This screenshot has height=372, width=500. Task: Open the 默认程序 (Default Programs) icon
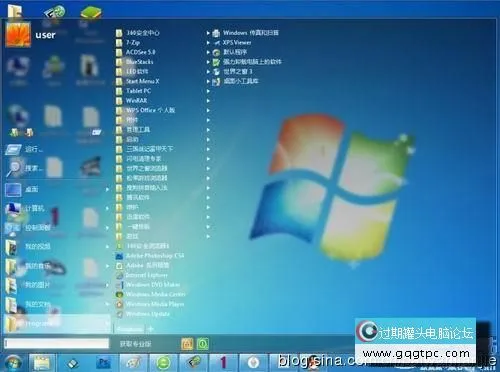coord(216,52)
